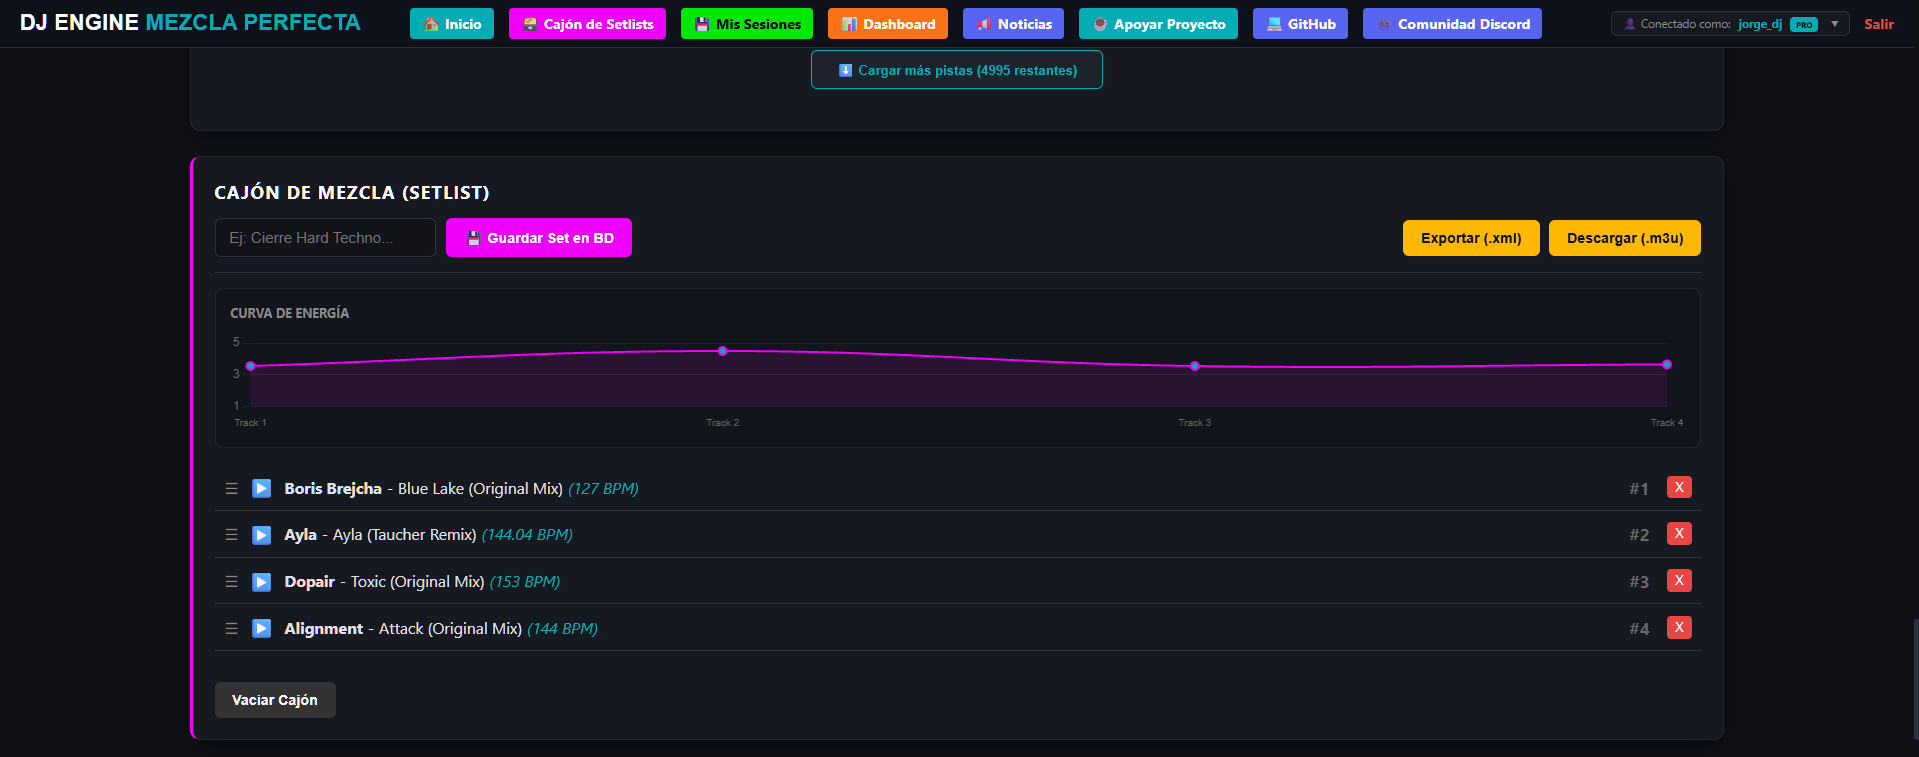Play the Alignment Attack track
Viewport: 1919px width, 757px height.
click(x=261, y=628)
